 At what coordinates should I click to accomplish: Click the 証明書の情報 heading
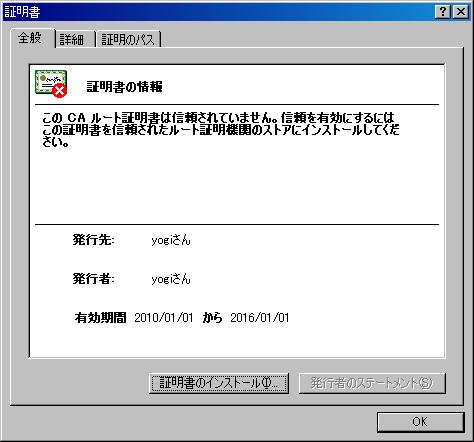(x=124, y=87)
